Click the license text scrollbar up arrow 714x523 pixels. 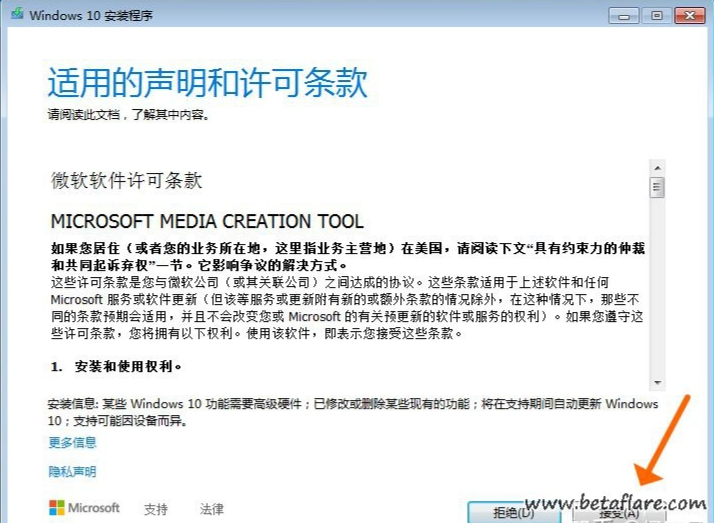click(657, 168)
